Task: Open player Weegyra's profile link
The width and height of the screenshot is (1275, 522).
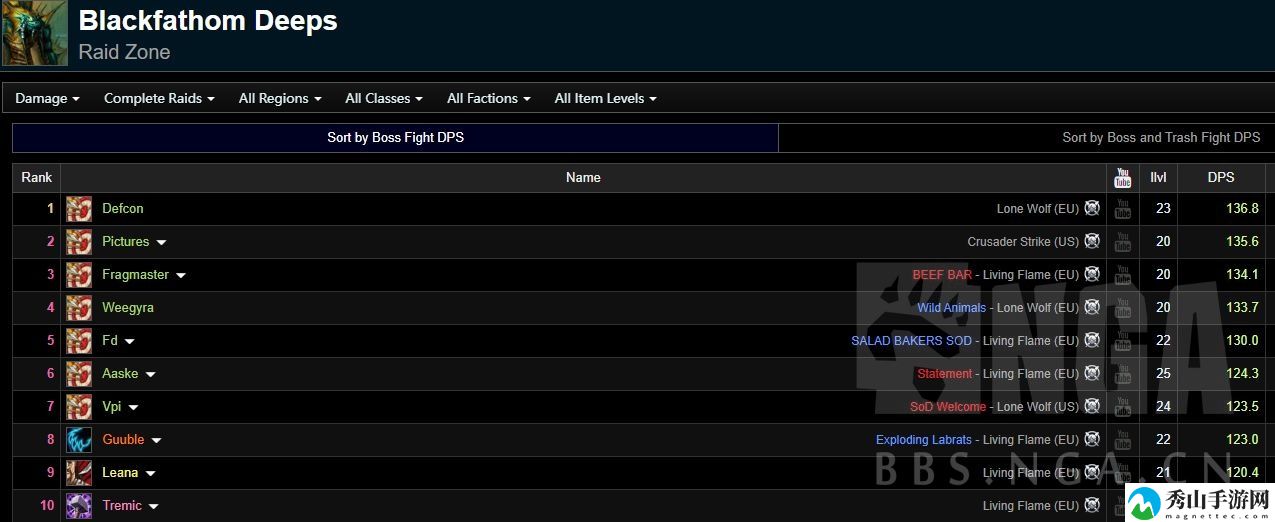Action: pyautogui.click(x=128, y=308)
